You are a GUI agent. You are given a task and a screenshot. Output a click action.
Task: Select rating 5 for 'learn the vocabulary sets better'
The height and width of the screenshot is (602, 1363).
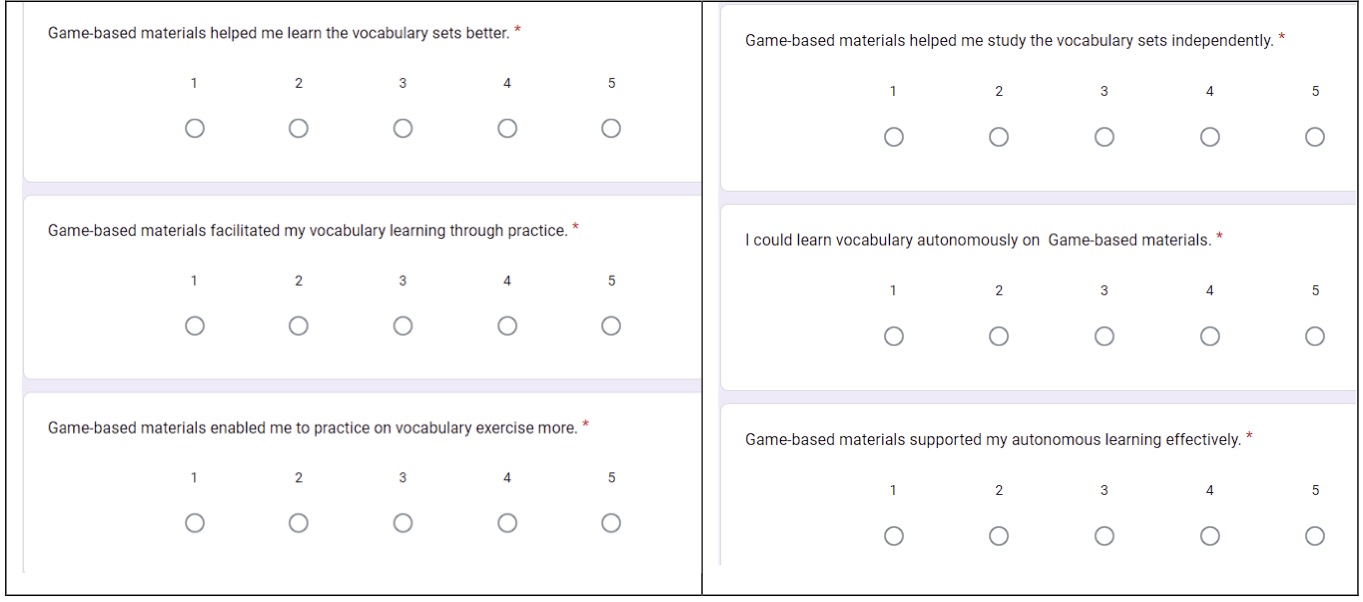pyautogui.click(x=611, y=128)
